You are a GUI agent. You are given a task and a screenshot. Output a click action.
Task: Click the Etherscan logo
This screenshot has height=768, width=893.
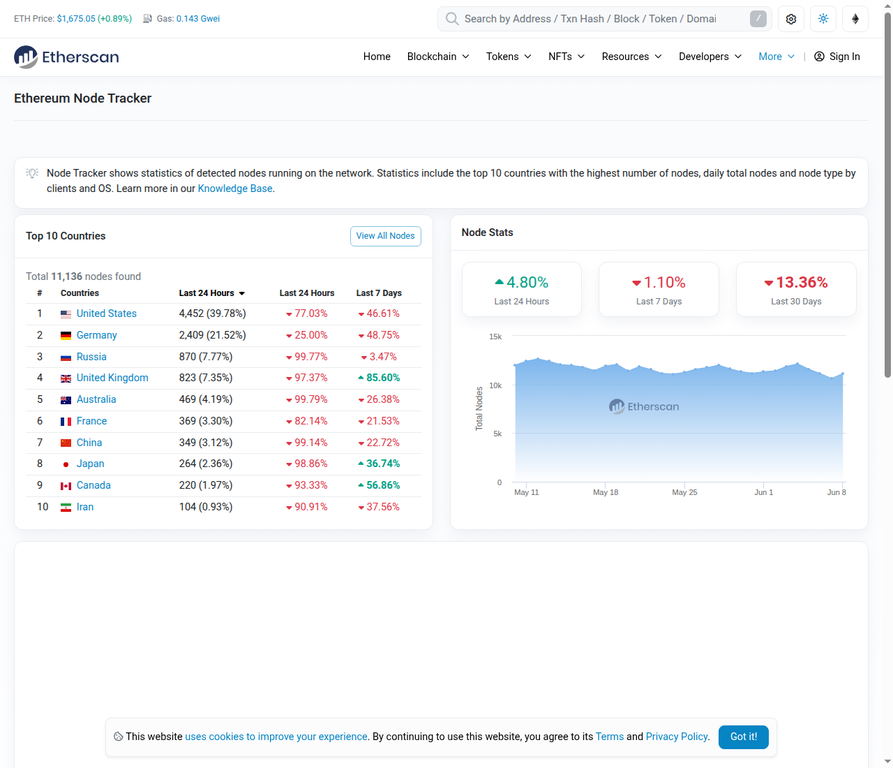[x=67, y=57]
